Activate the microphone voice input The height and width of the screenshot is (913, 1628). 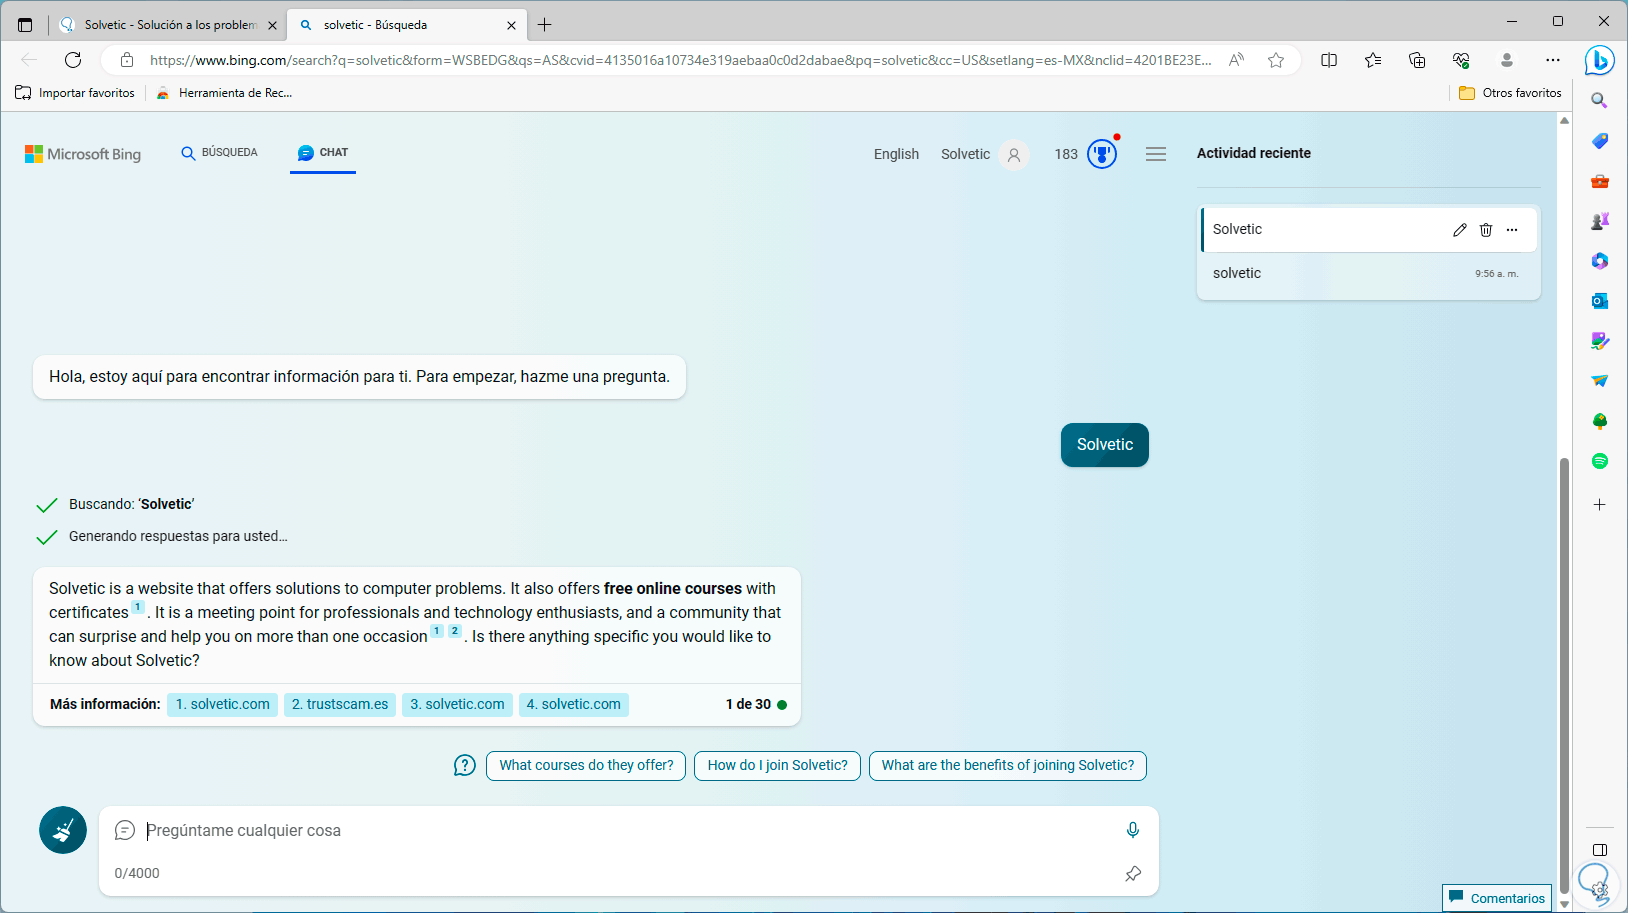tap(1133, 830)
